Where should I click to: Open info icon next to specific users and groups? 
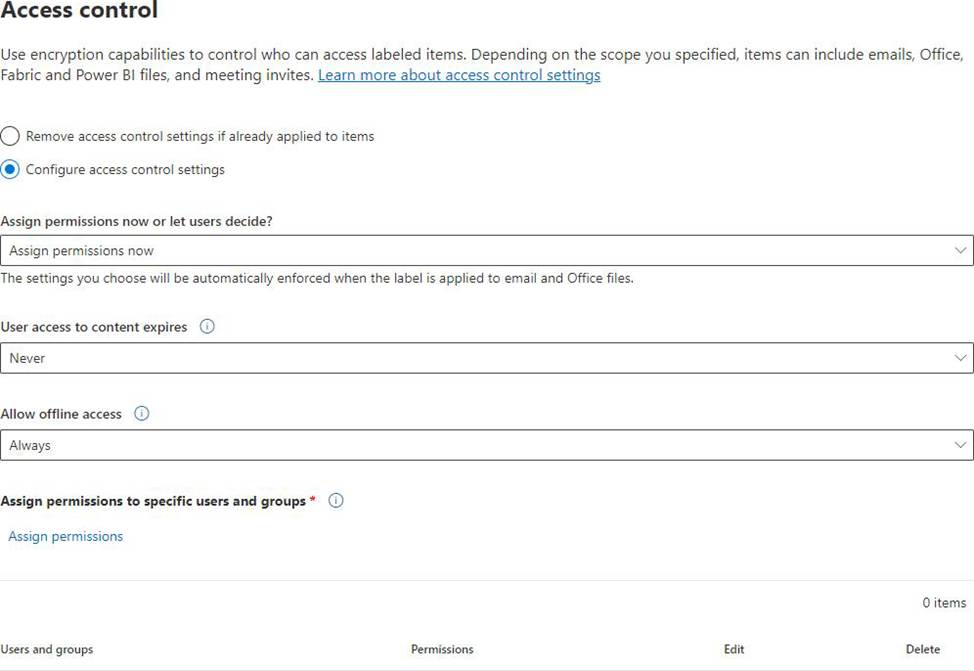coord(336,501)
